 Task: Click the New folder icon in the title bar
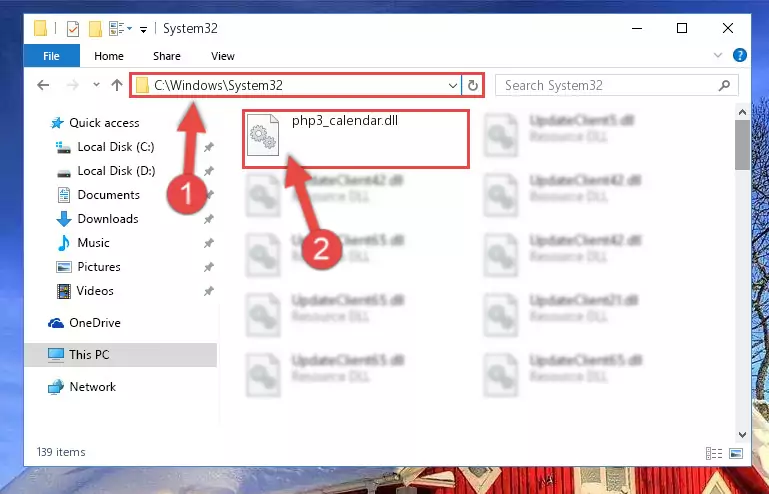point(95,29)
